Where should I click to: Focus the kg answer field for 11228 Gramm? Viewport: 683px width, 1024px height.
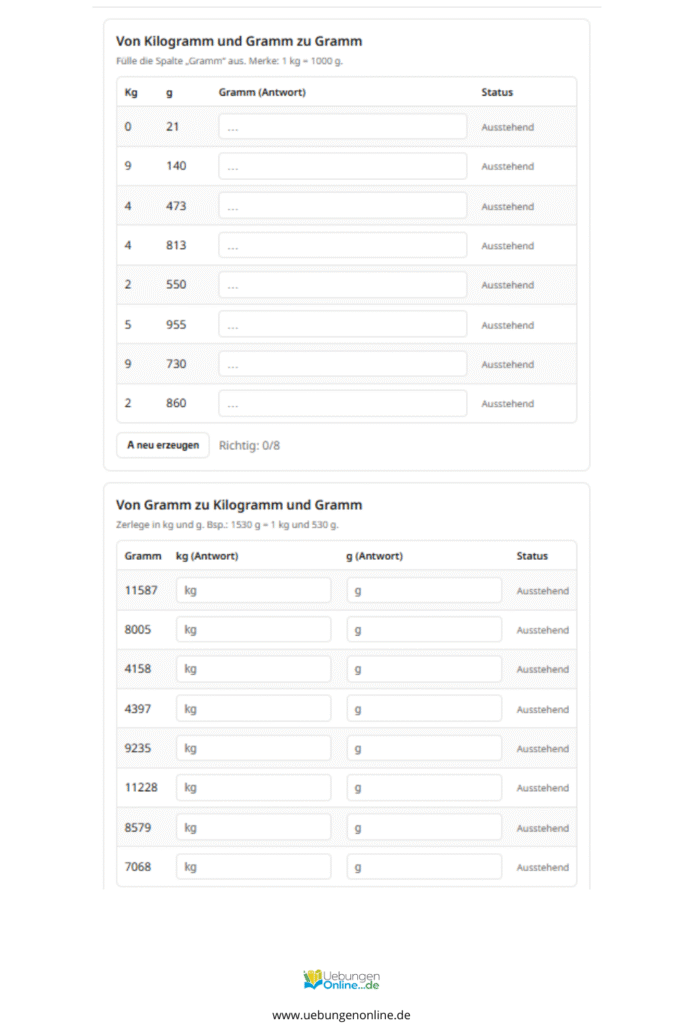pyautogui.click(x=253, y=788)
